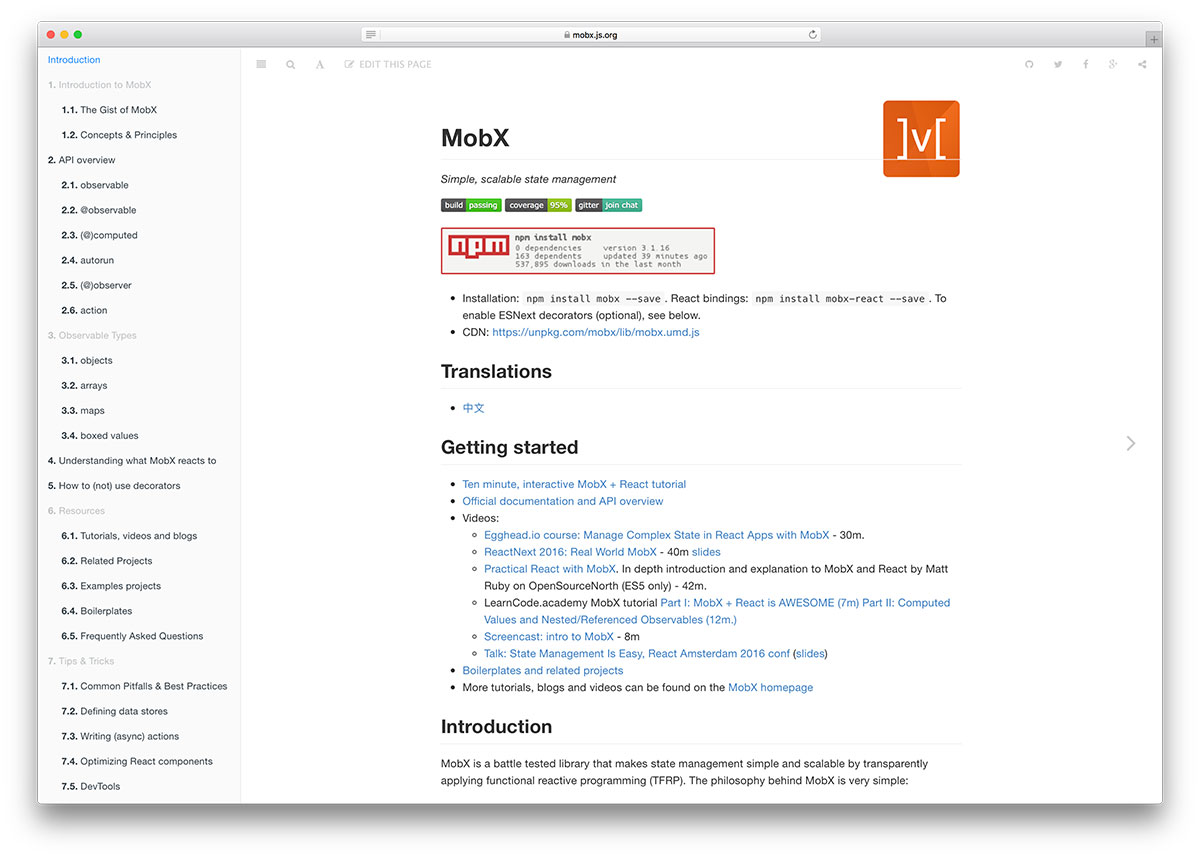The image size is (1200, 858).
Task: Open Optimizing React components chapter
Action: [137, 760]
